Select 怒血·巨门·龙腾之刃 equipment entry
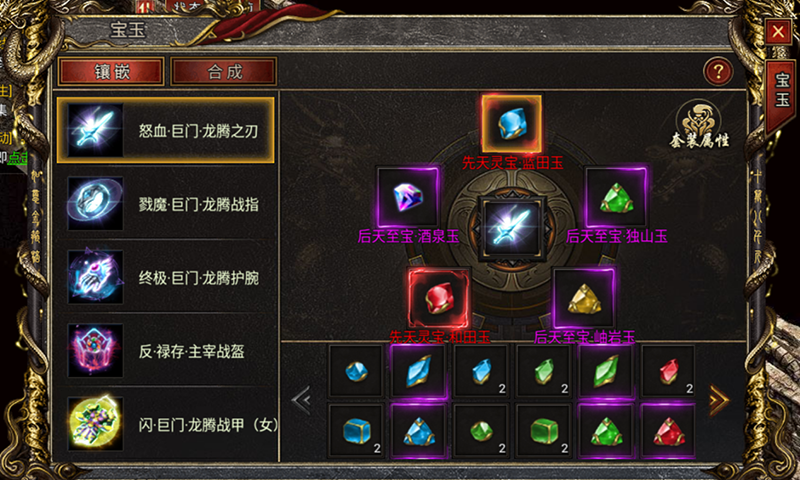This screenshot has height=480, width=800. click(x=165, y=131)
